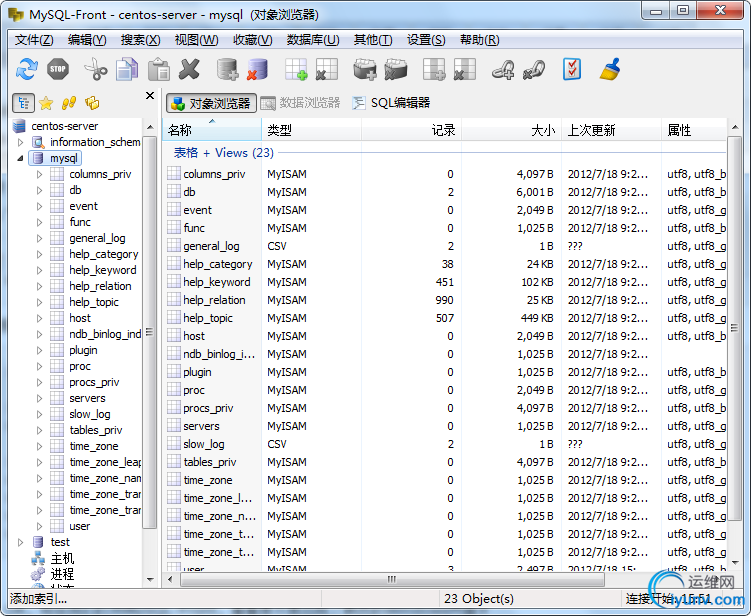Click the New foreign key icon

pyautogui.click(x=503, y=69)
